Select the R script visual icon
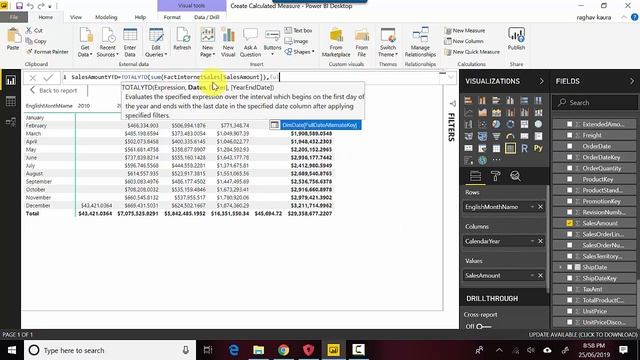This screenshot has width=640, height=360. point(524,148)
